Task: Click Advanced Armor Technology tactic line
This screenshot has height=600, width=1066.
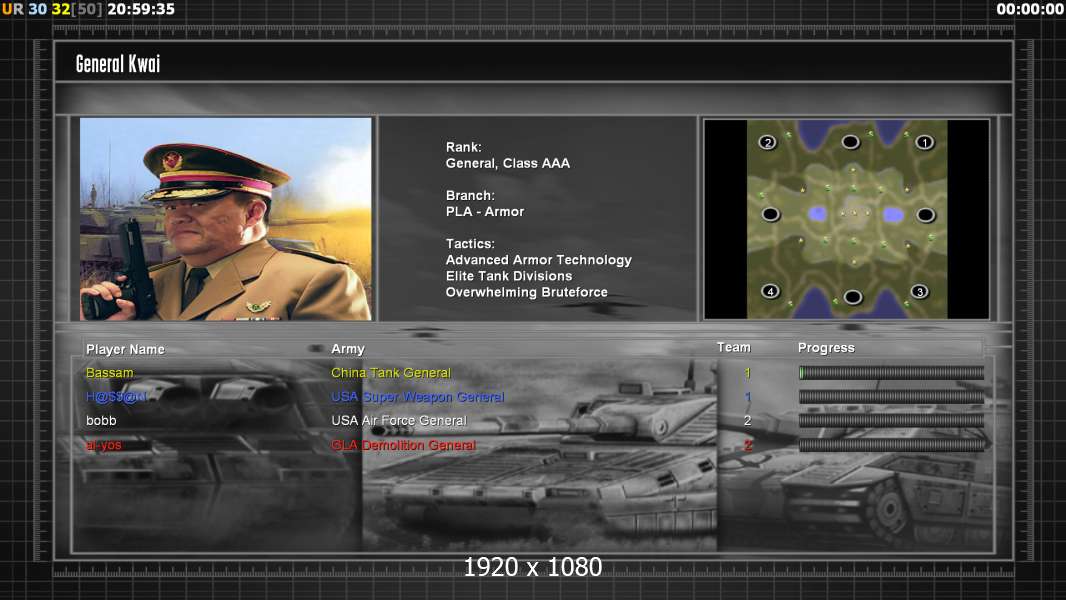Action: point(538,260)
